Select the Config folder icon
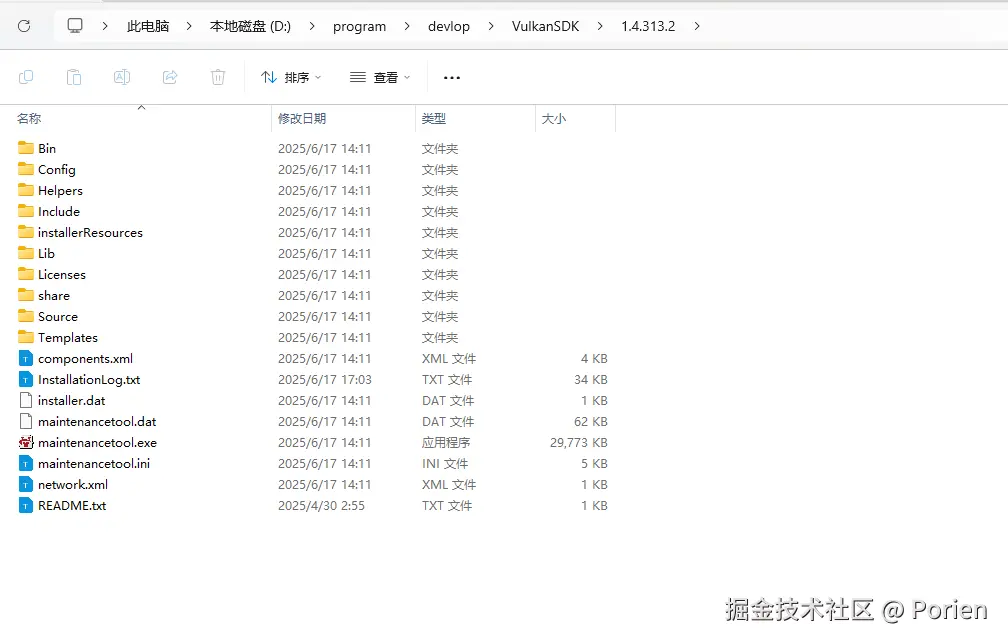 [x=26, y=169]
